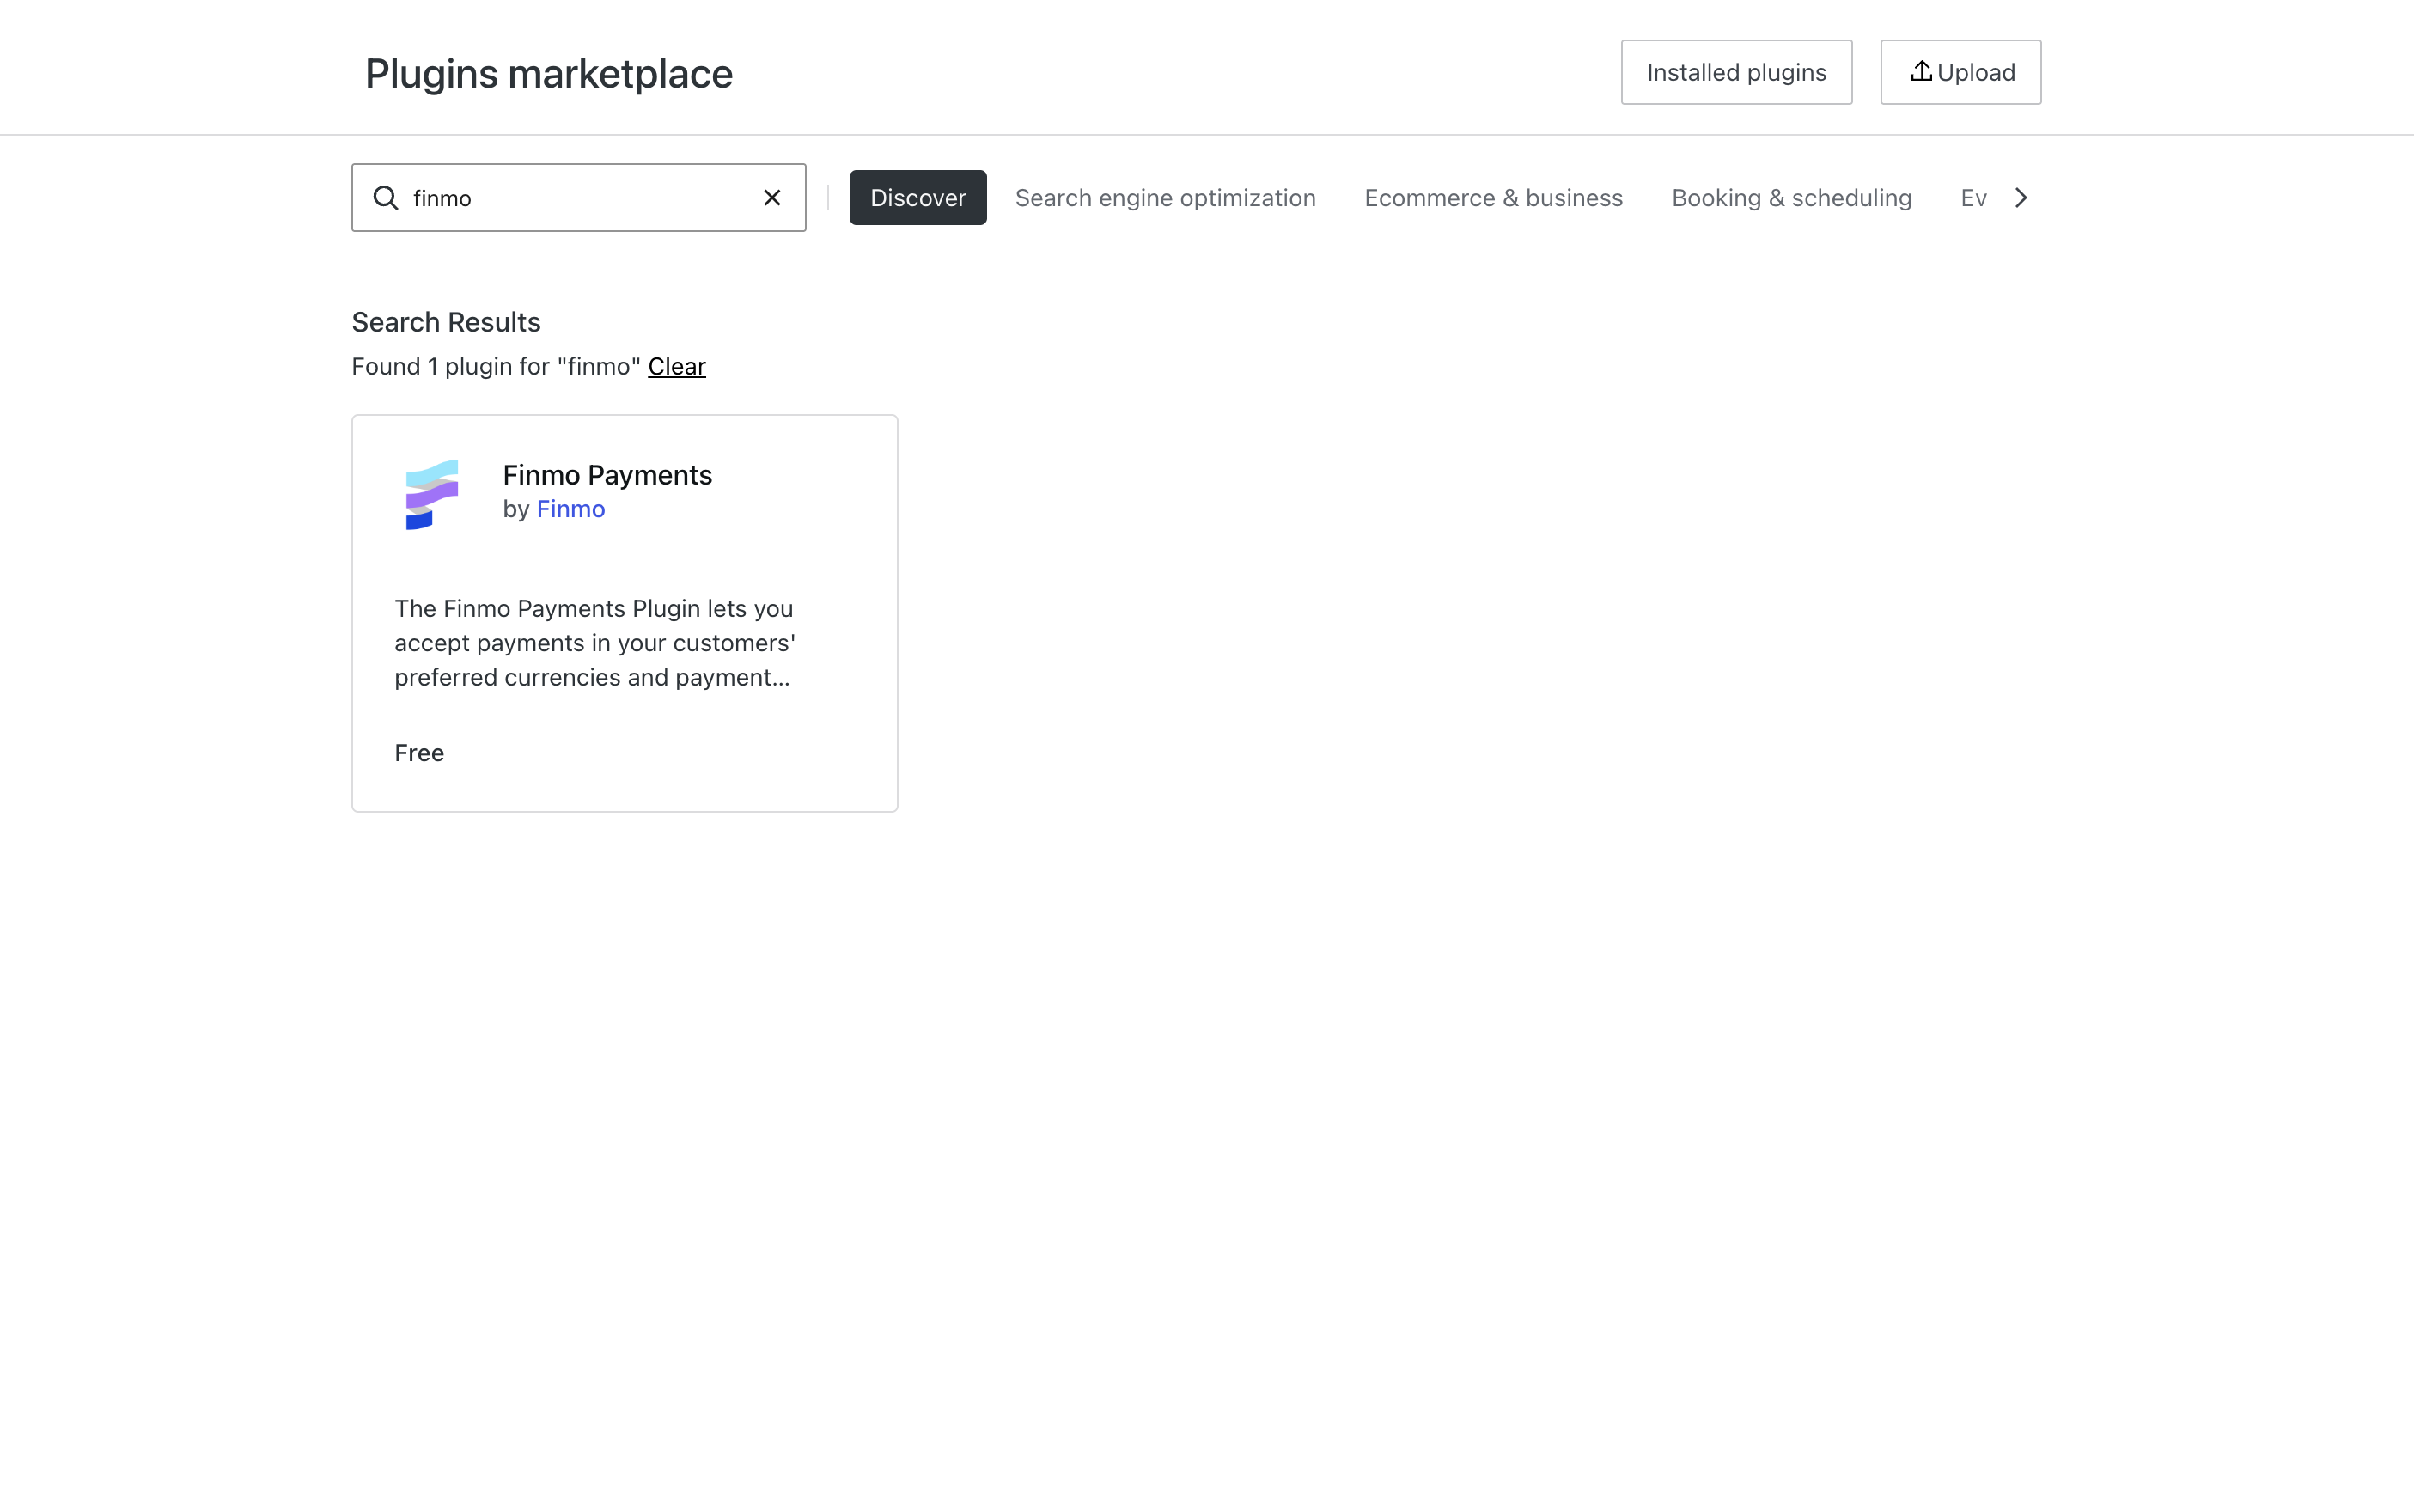Open the Finmo Payments plugin title

(x=607, y=475)
